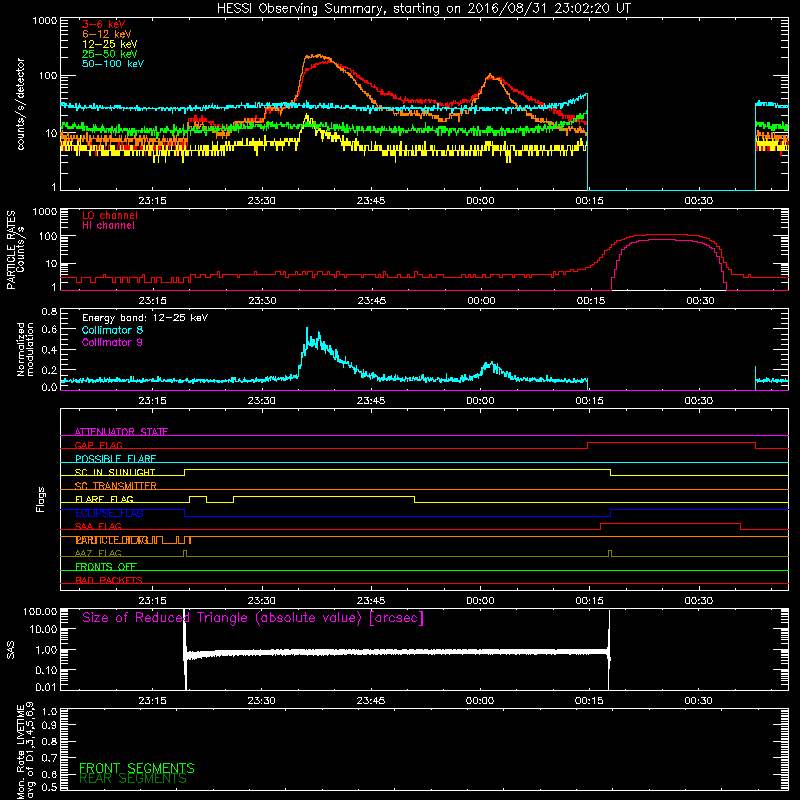Click the SC IN SUNLIGHT flag label
The image size is (800, 800).
[x=115, y=472]
